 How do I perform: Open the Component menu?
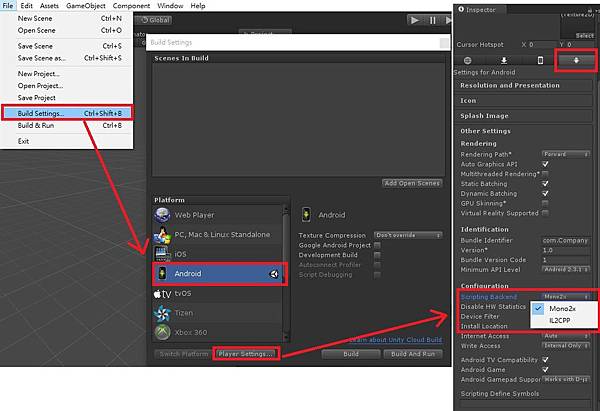click(131, 6)
